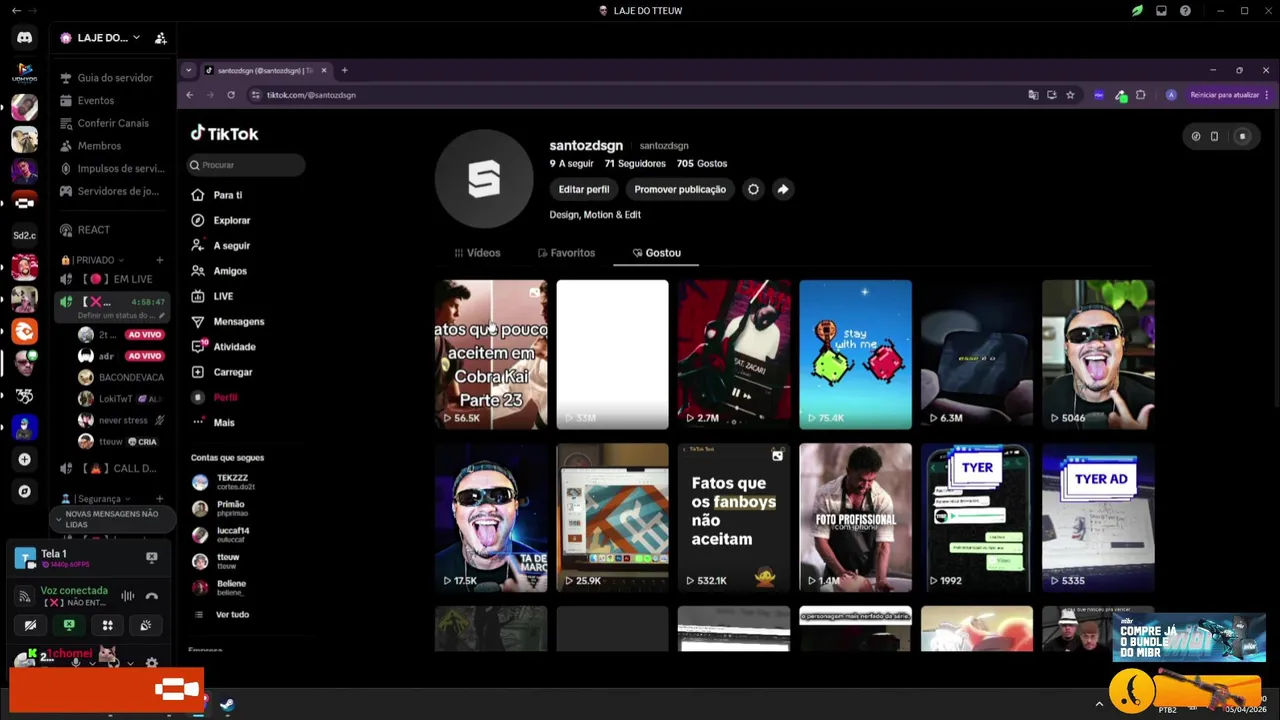Screen dimensions: 1280x720
Task: Open browser three-dot menu
Action: (1266, 95)
